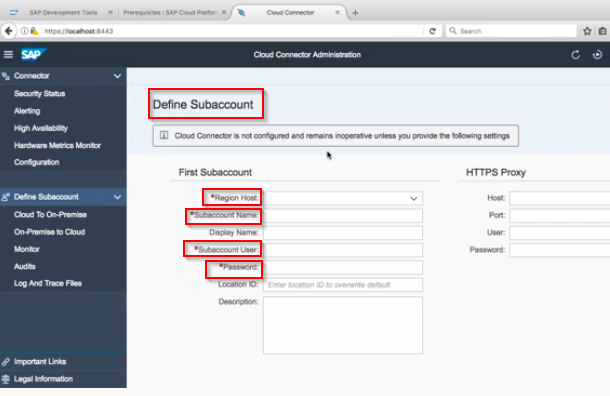Open the hamburger navigation menu

(x=8, y=54)
